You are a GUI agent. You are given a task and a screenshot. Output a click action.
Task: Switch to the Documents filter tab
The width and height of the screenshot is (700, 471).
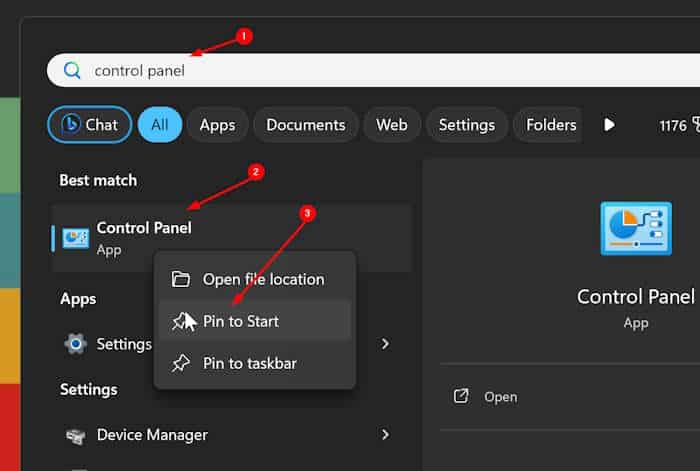tap(306, 125)
